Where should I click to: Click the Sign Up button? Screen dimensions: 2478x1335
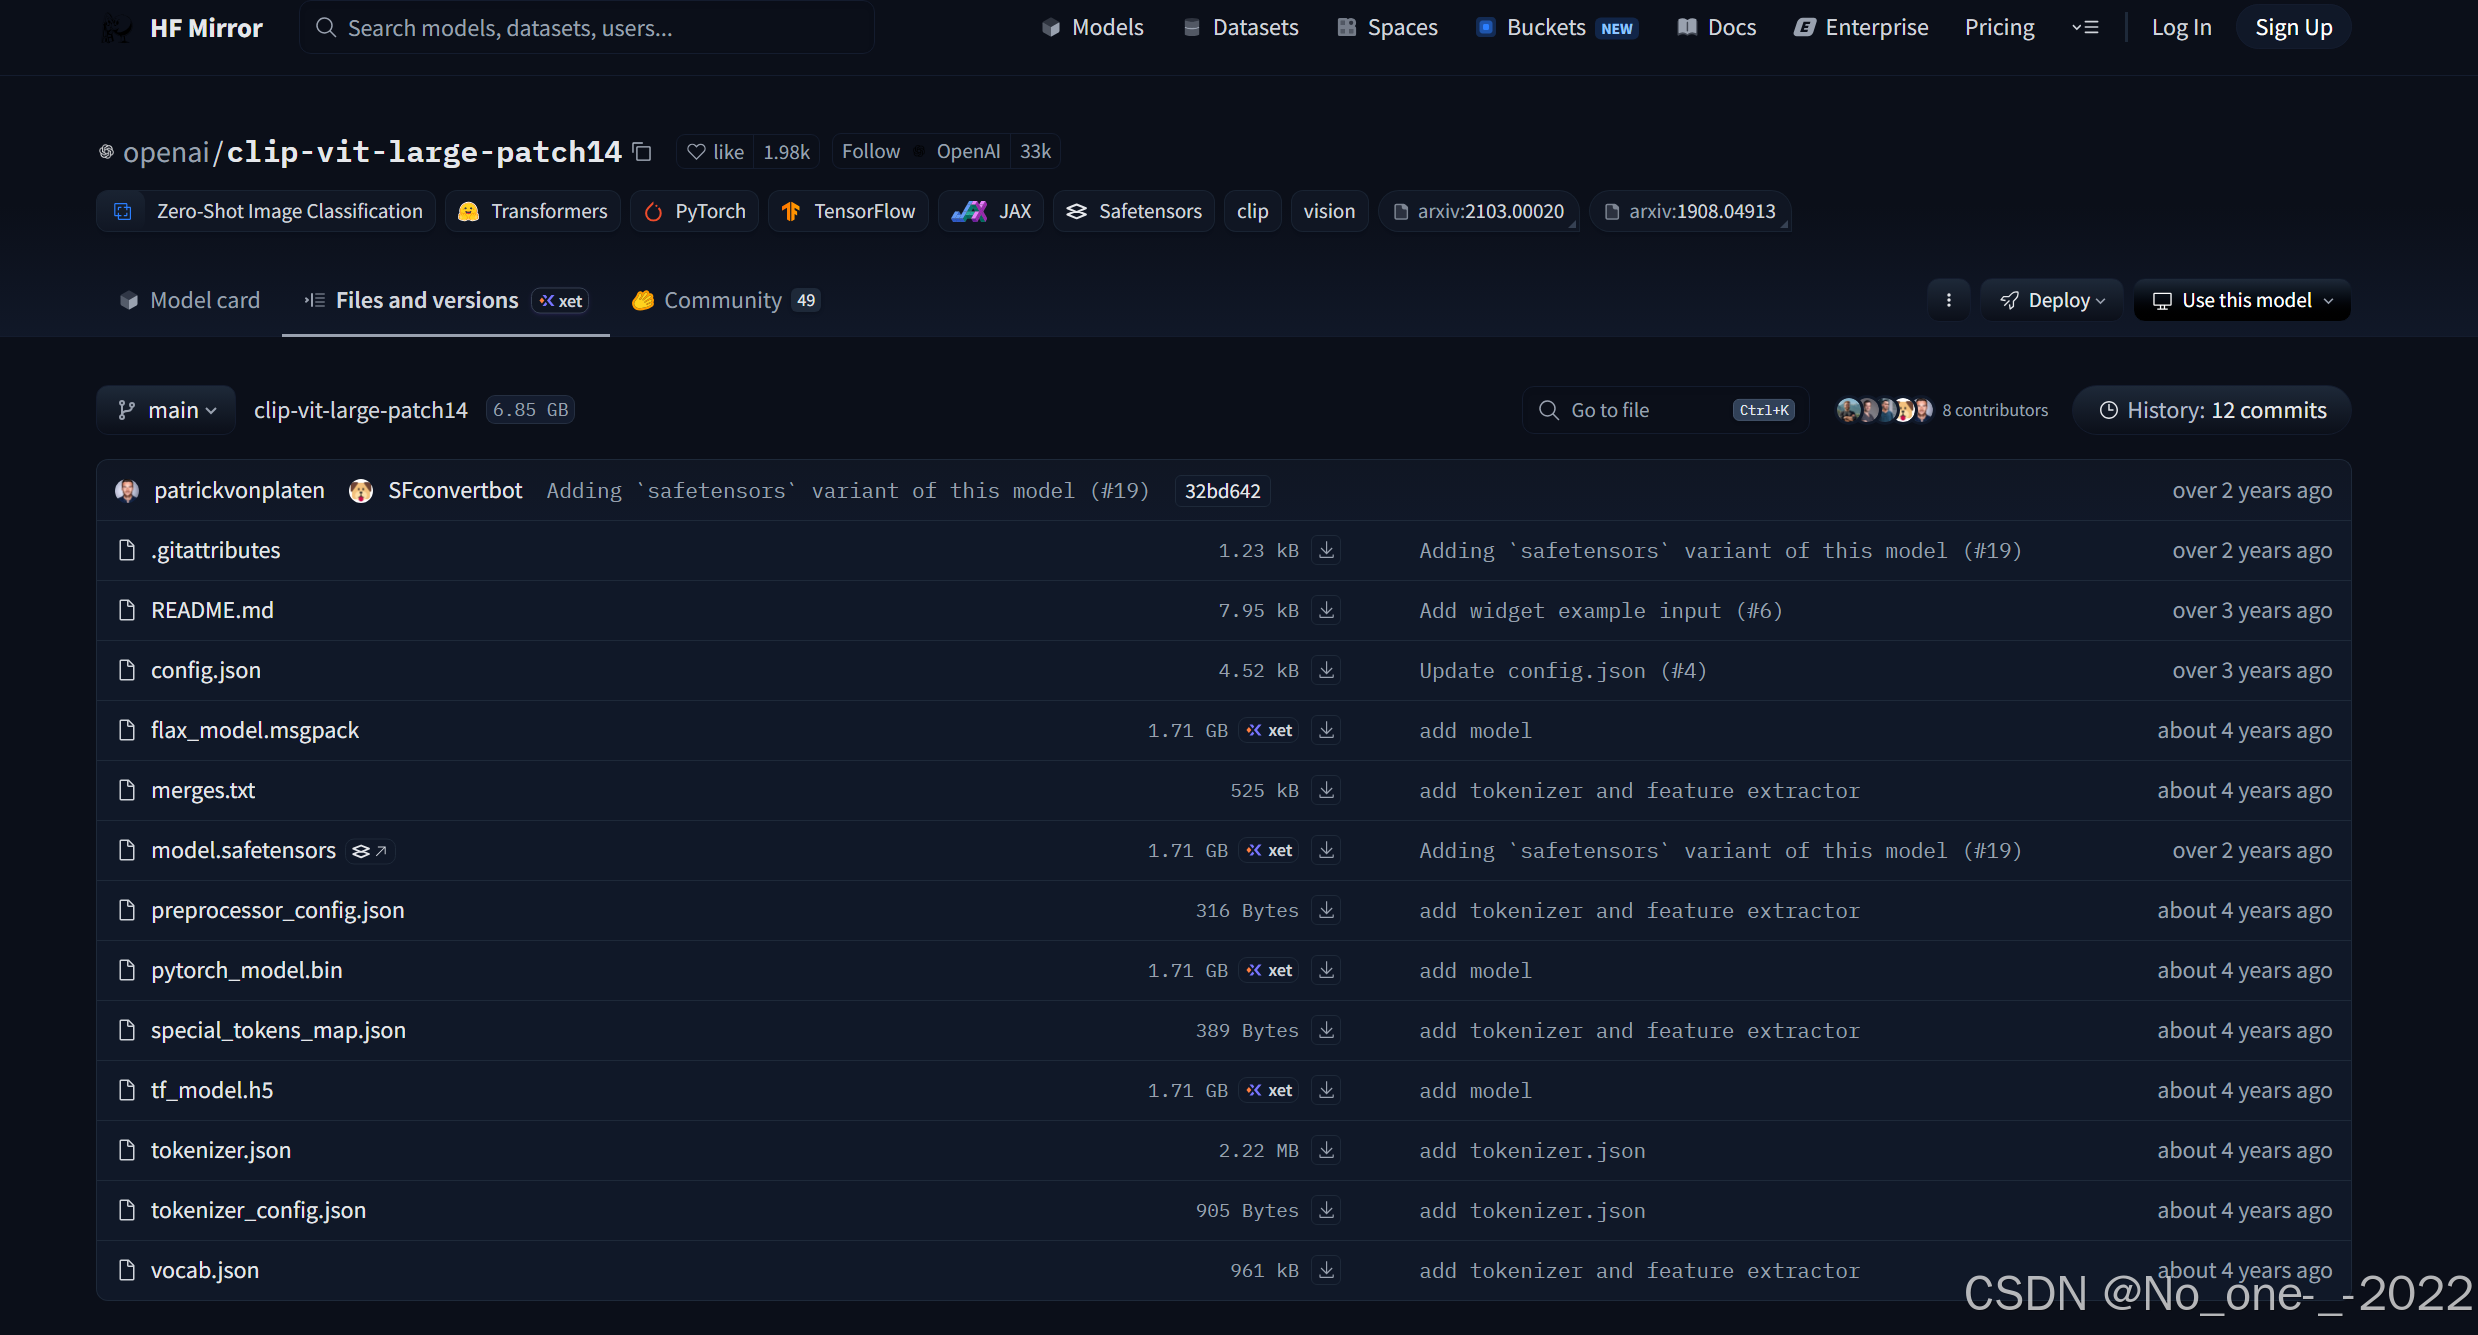tap(2293, 28)
